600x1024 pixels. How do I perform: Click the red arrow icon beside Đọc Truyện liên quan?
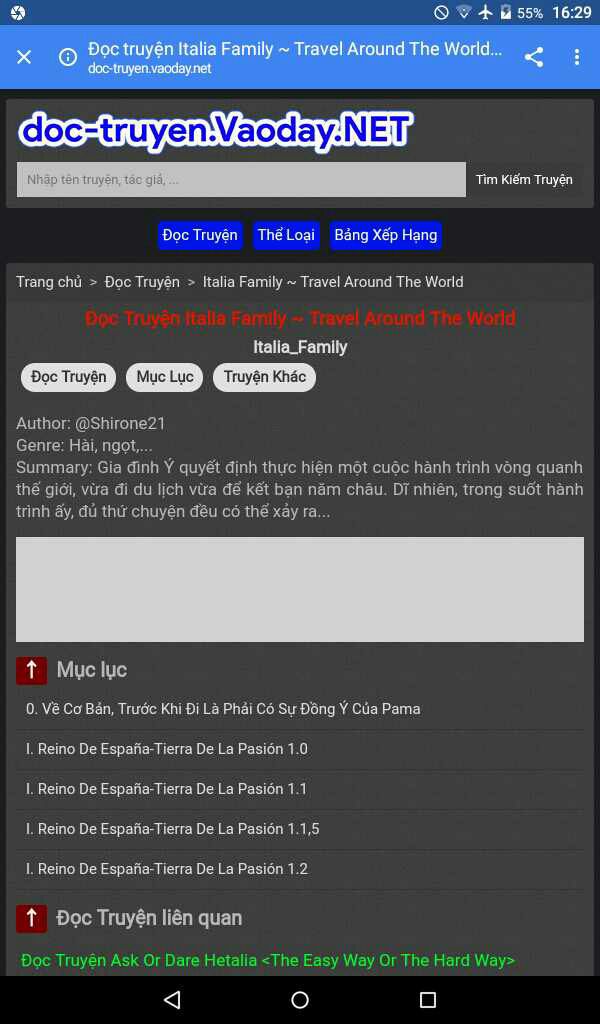tap(31, 918)
